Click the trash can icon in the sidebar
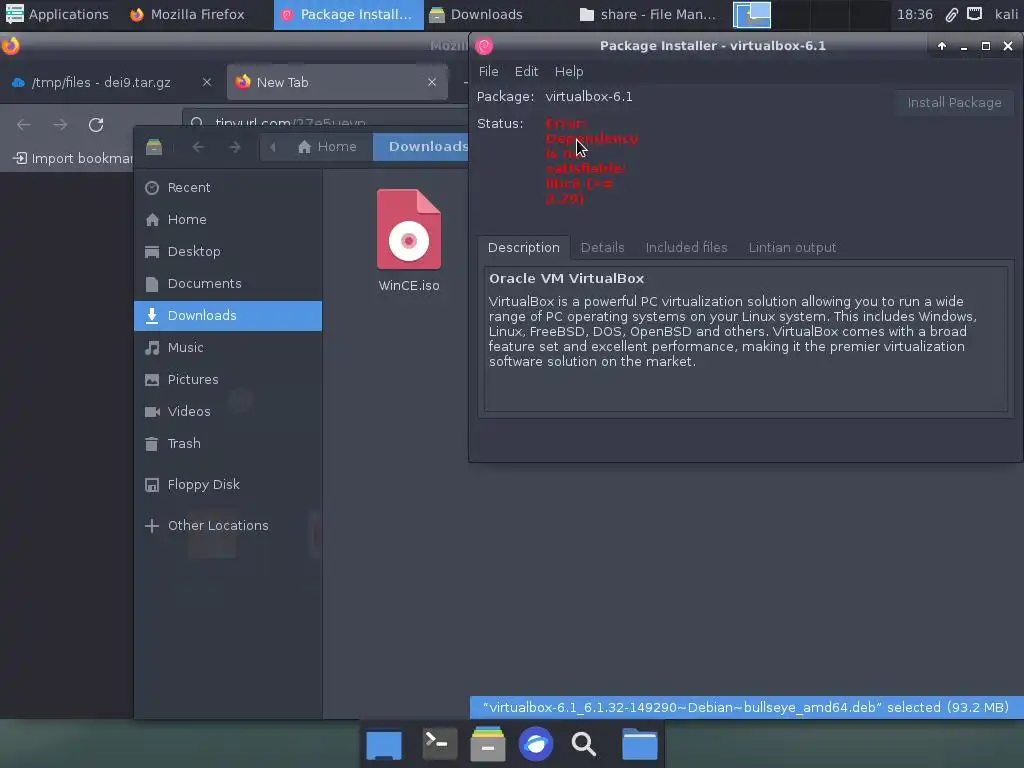This screenshot has height=768, width=1024. [152, 443]
